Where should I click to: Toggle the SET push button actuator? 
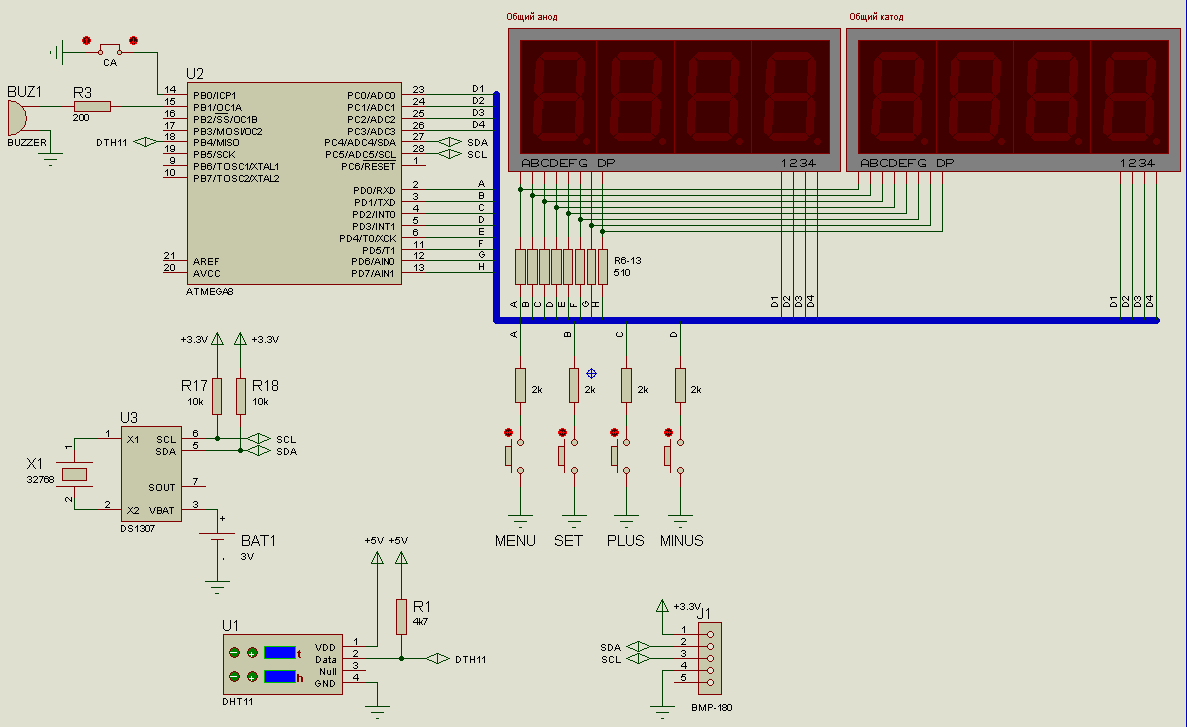tap(562, 456)
